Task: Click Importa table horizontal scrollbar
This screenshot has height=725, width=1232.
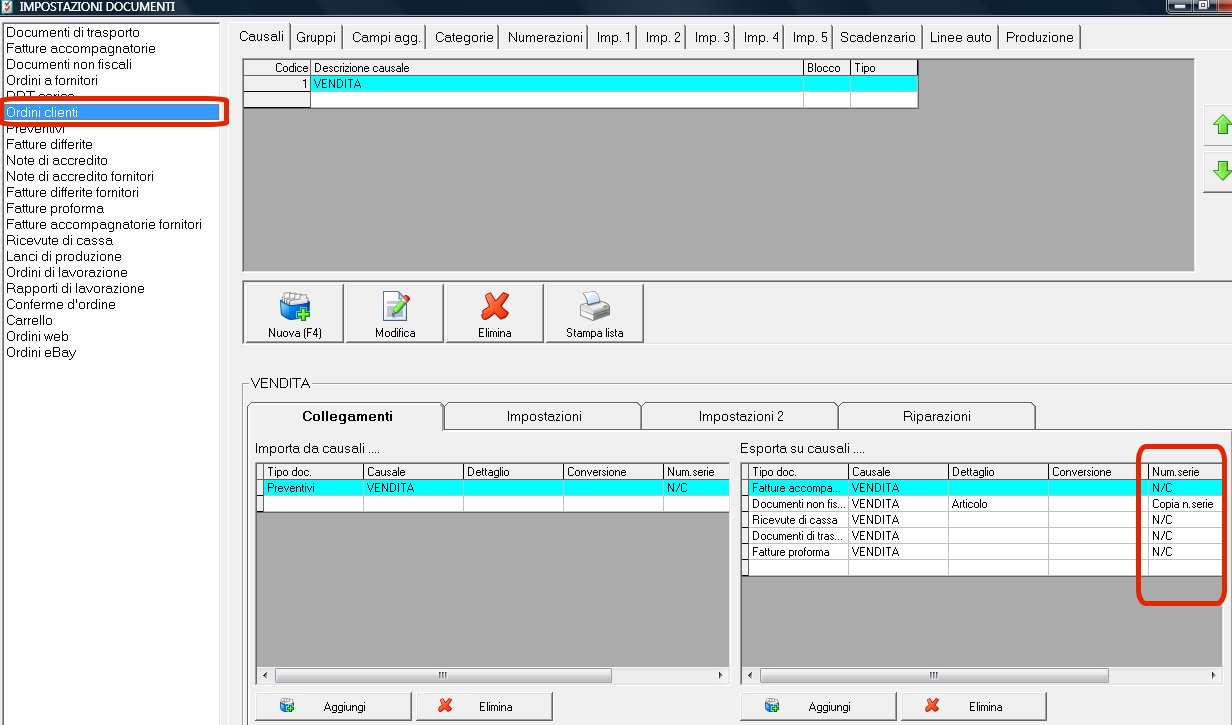Action: (493, 675)
